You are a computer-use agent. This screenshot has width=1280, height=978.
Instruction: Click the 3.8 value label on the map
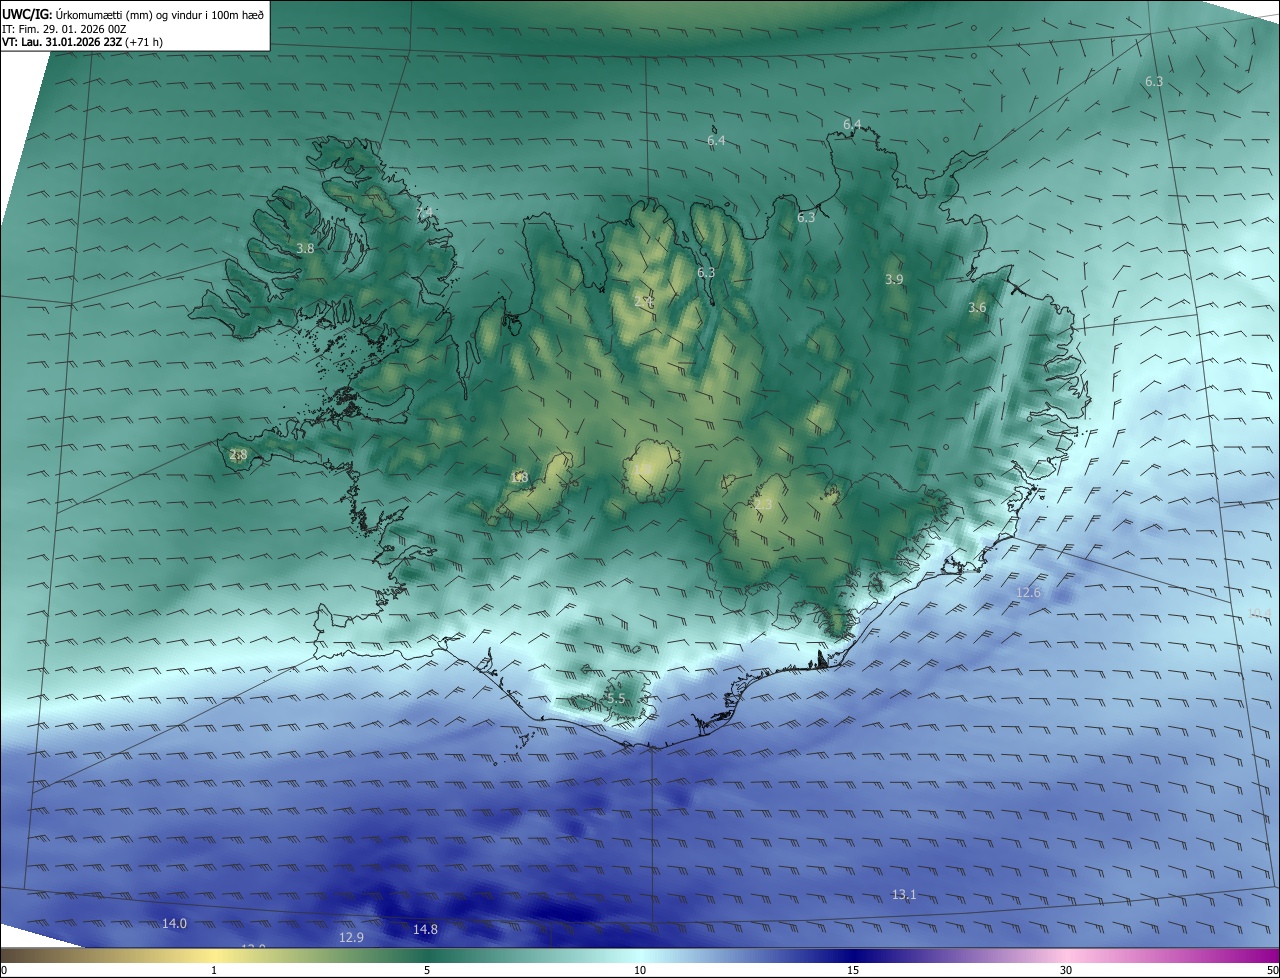click(x=306, y=248)
